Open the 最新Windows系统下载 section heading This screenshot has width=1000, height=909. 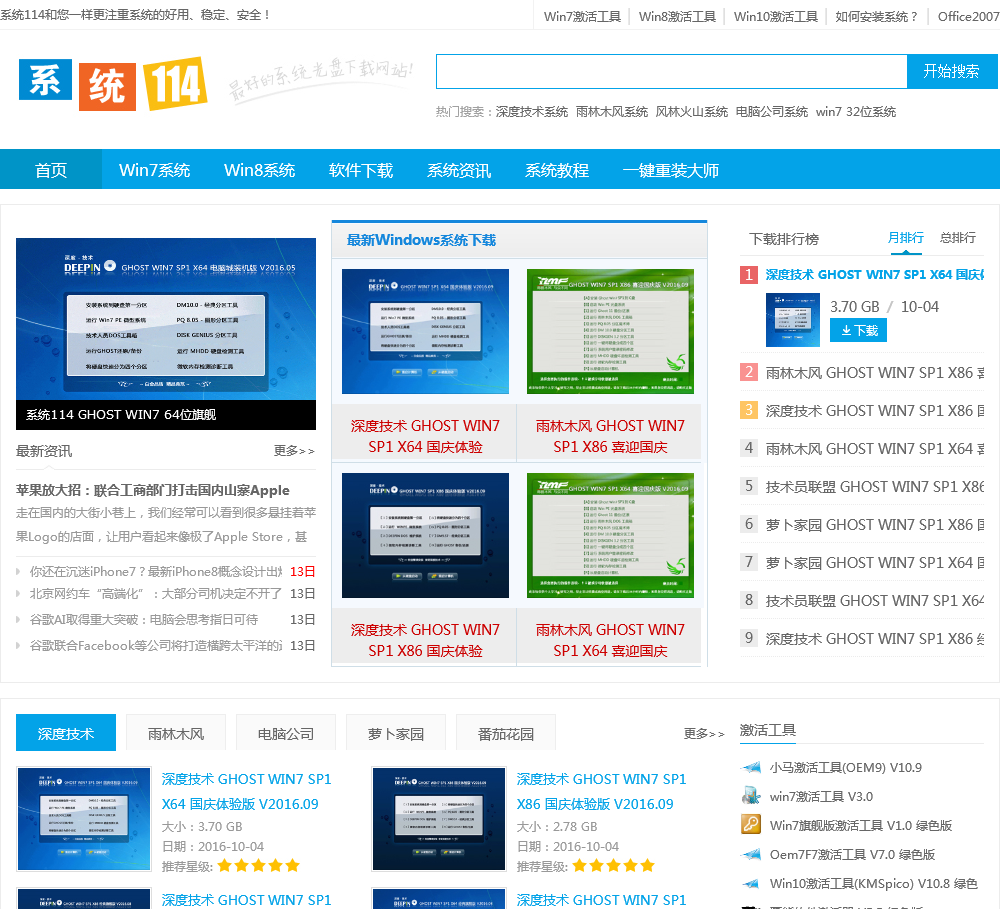pos(422,240)
